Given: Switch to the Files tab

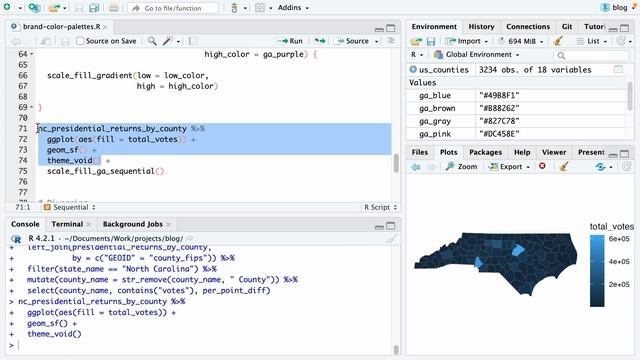Looking at the screenshot, I should pos(420,152).
